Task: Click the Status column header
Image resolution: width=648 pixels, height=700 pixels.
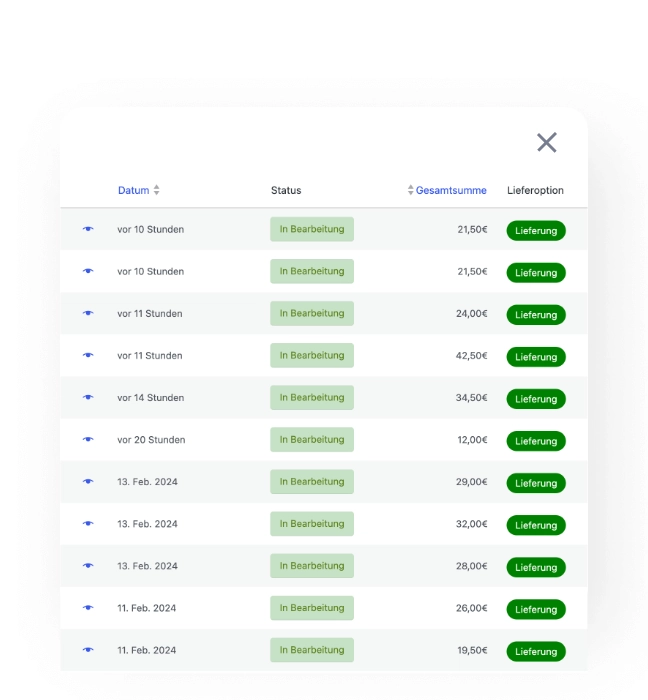Action: click(285, 190)
